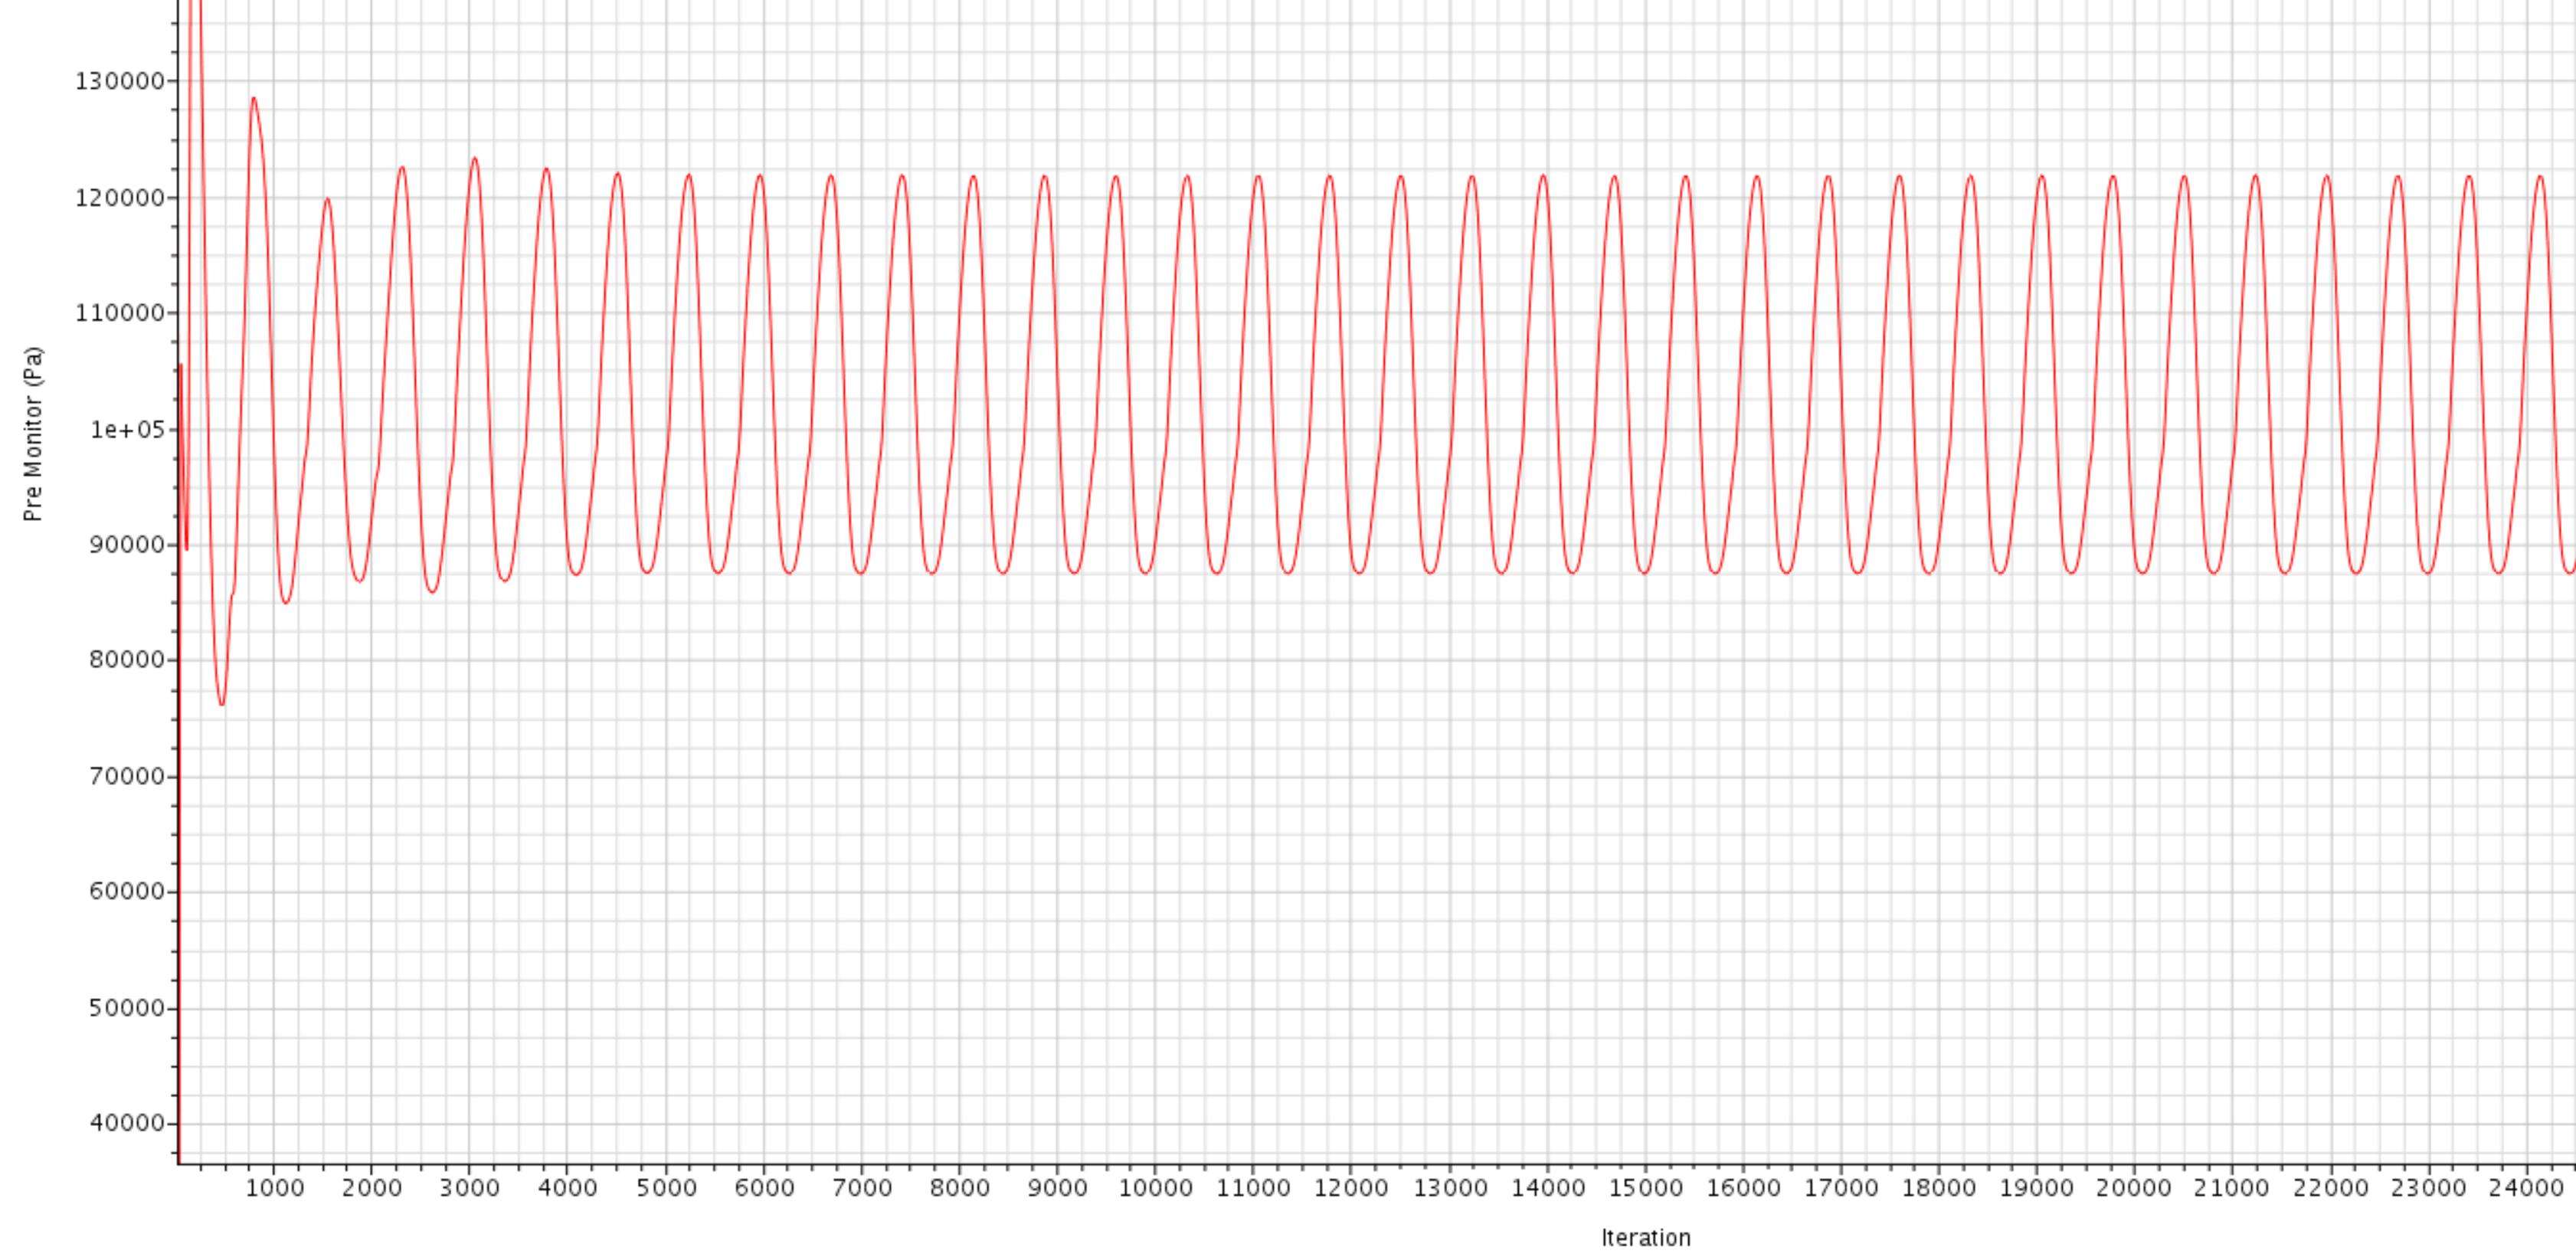Click the x-axis label 14000

tap(1549, 1189)
